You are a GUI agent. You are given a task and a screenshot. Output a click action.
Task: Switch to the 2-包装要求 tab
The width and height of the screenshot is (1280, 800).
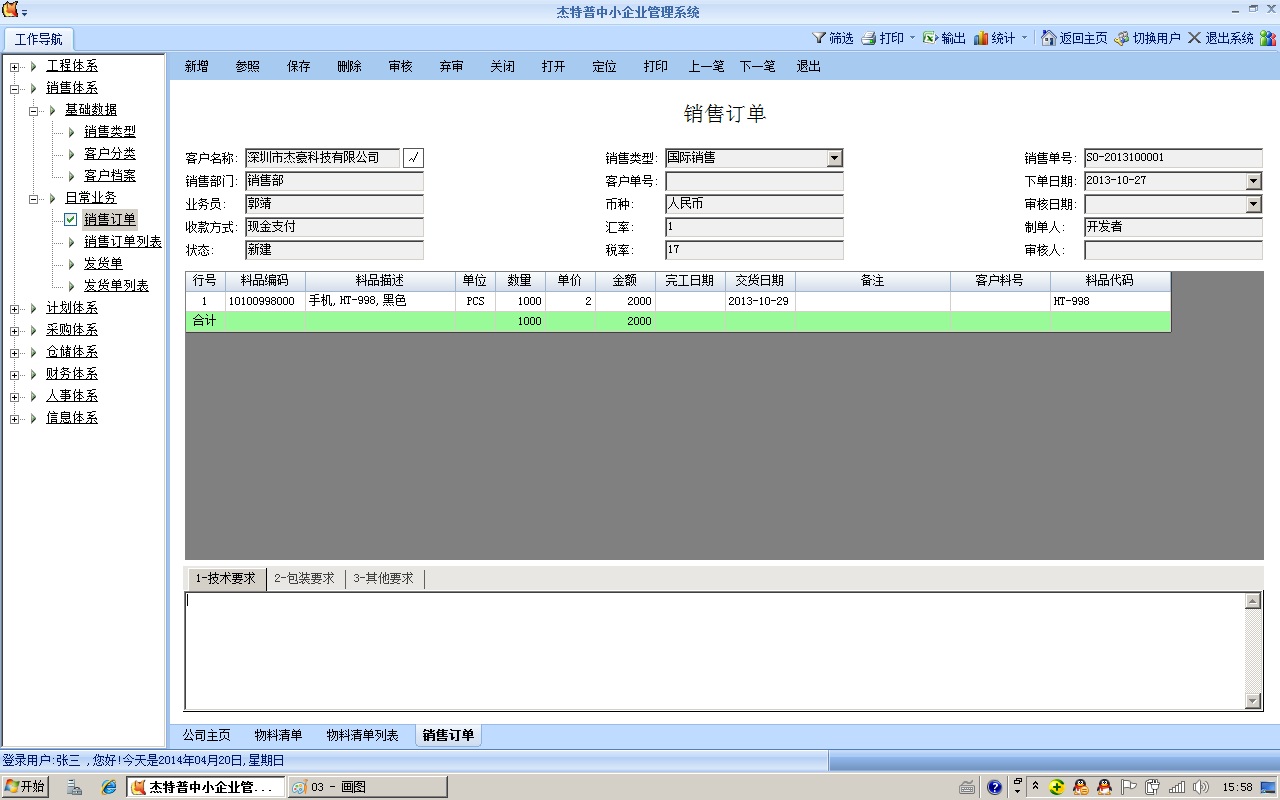304,579
